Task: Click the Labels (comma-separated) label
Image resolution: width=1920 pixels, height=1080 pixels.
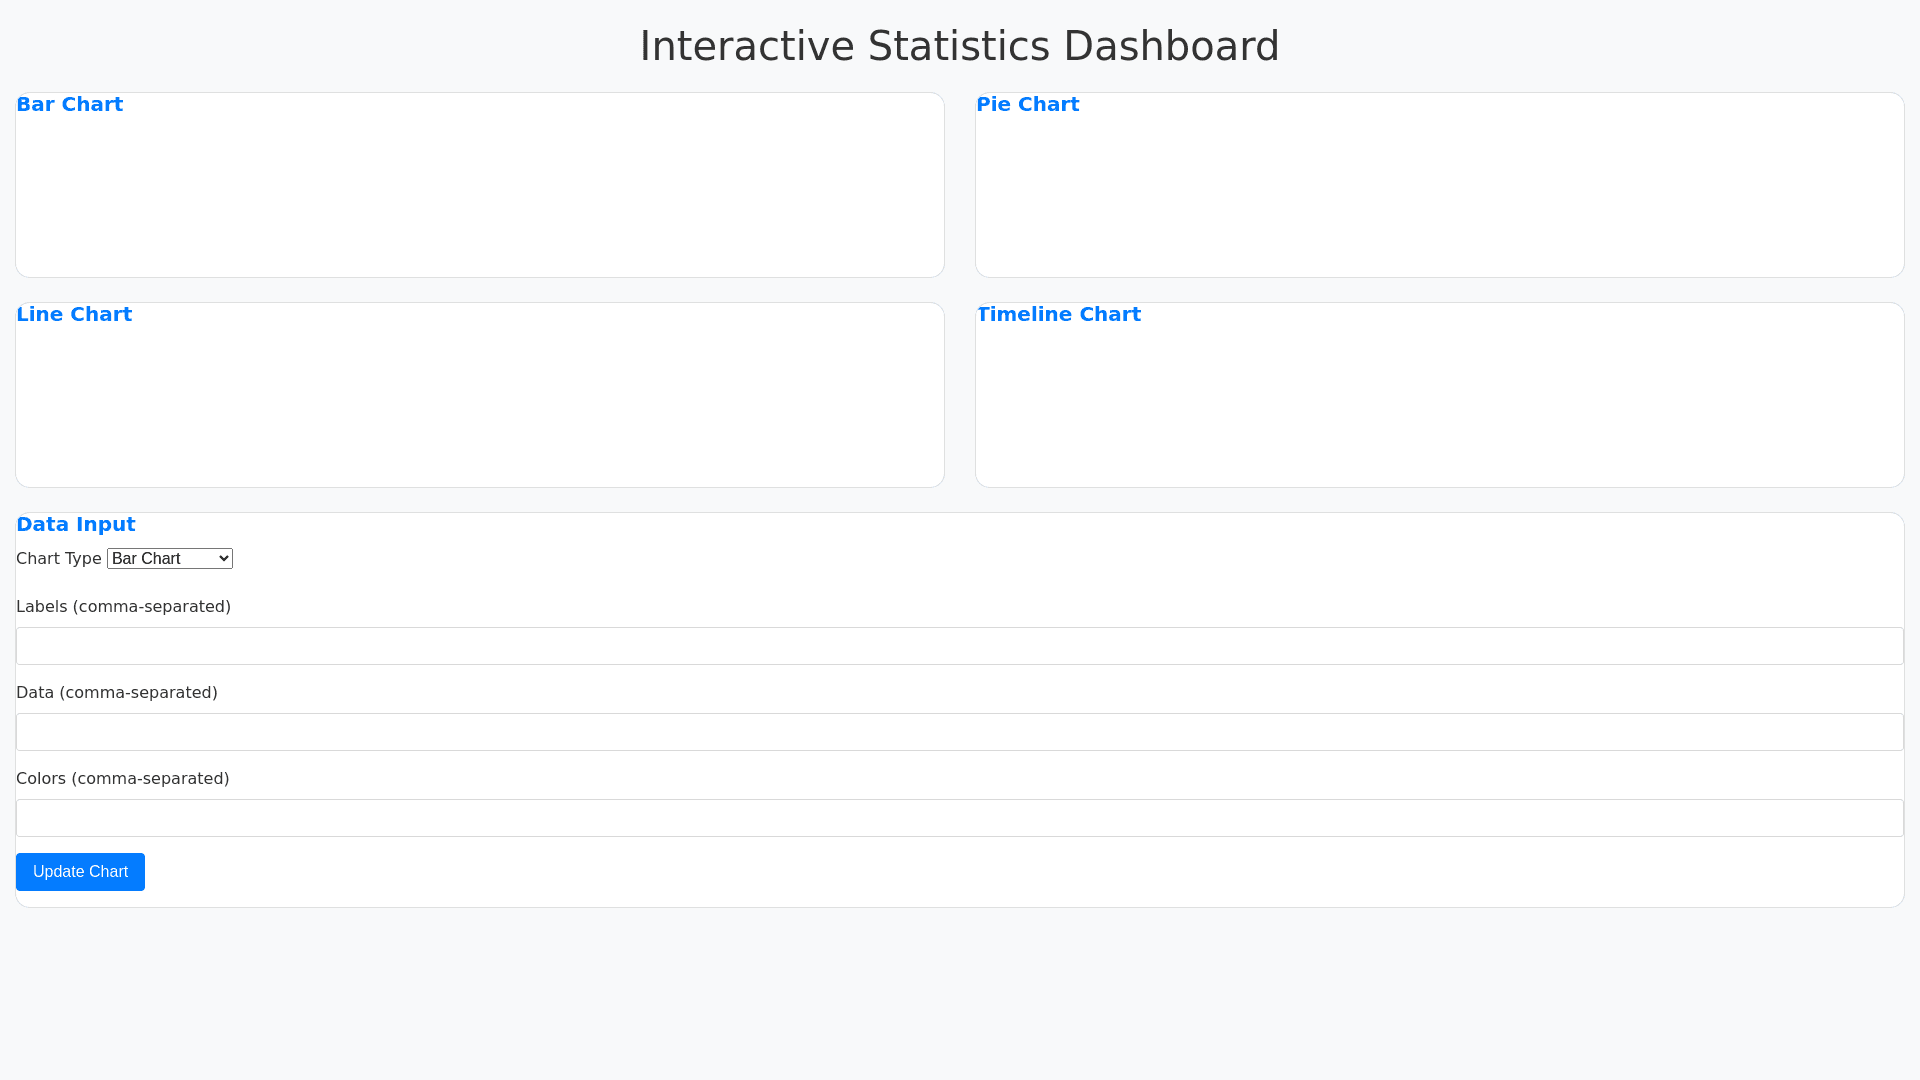Action: coord(123,607)
